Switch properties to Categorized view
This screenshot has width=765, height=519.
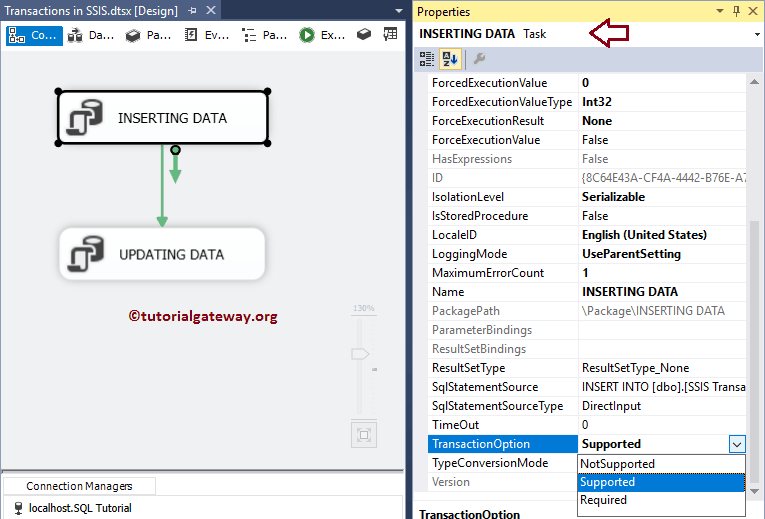point(427,59)
